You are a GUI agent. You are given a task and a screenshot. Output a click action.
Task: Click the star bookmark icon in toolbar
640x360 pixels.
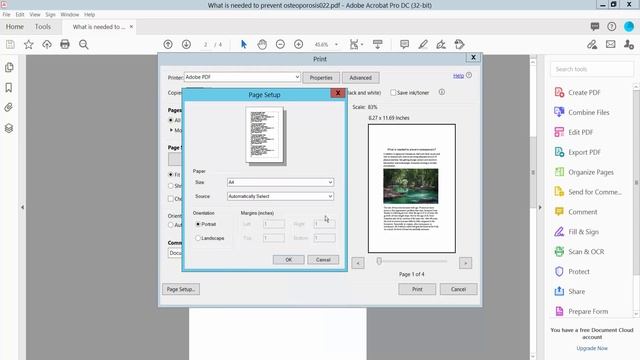pyautogui.click(x=29, y=44)
